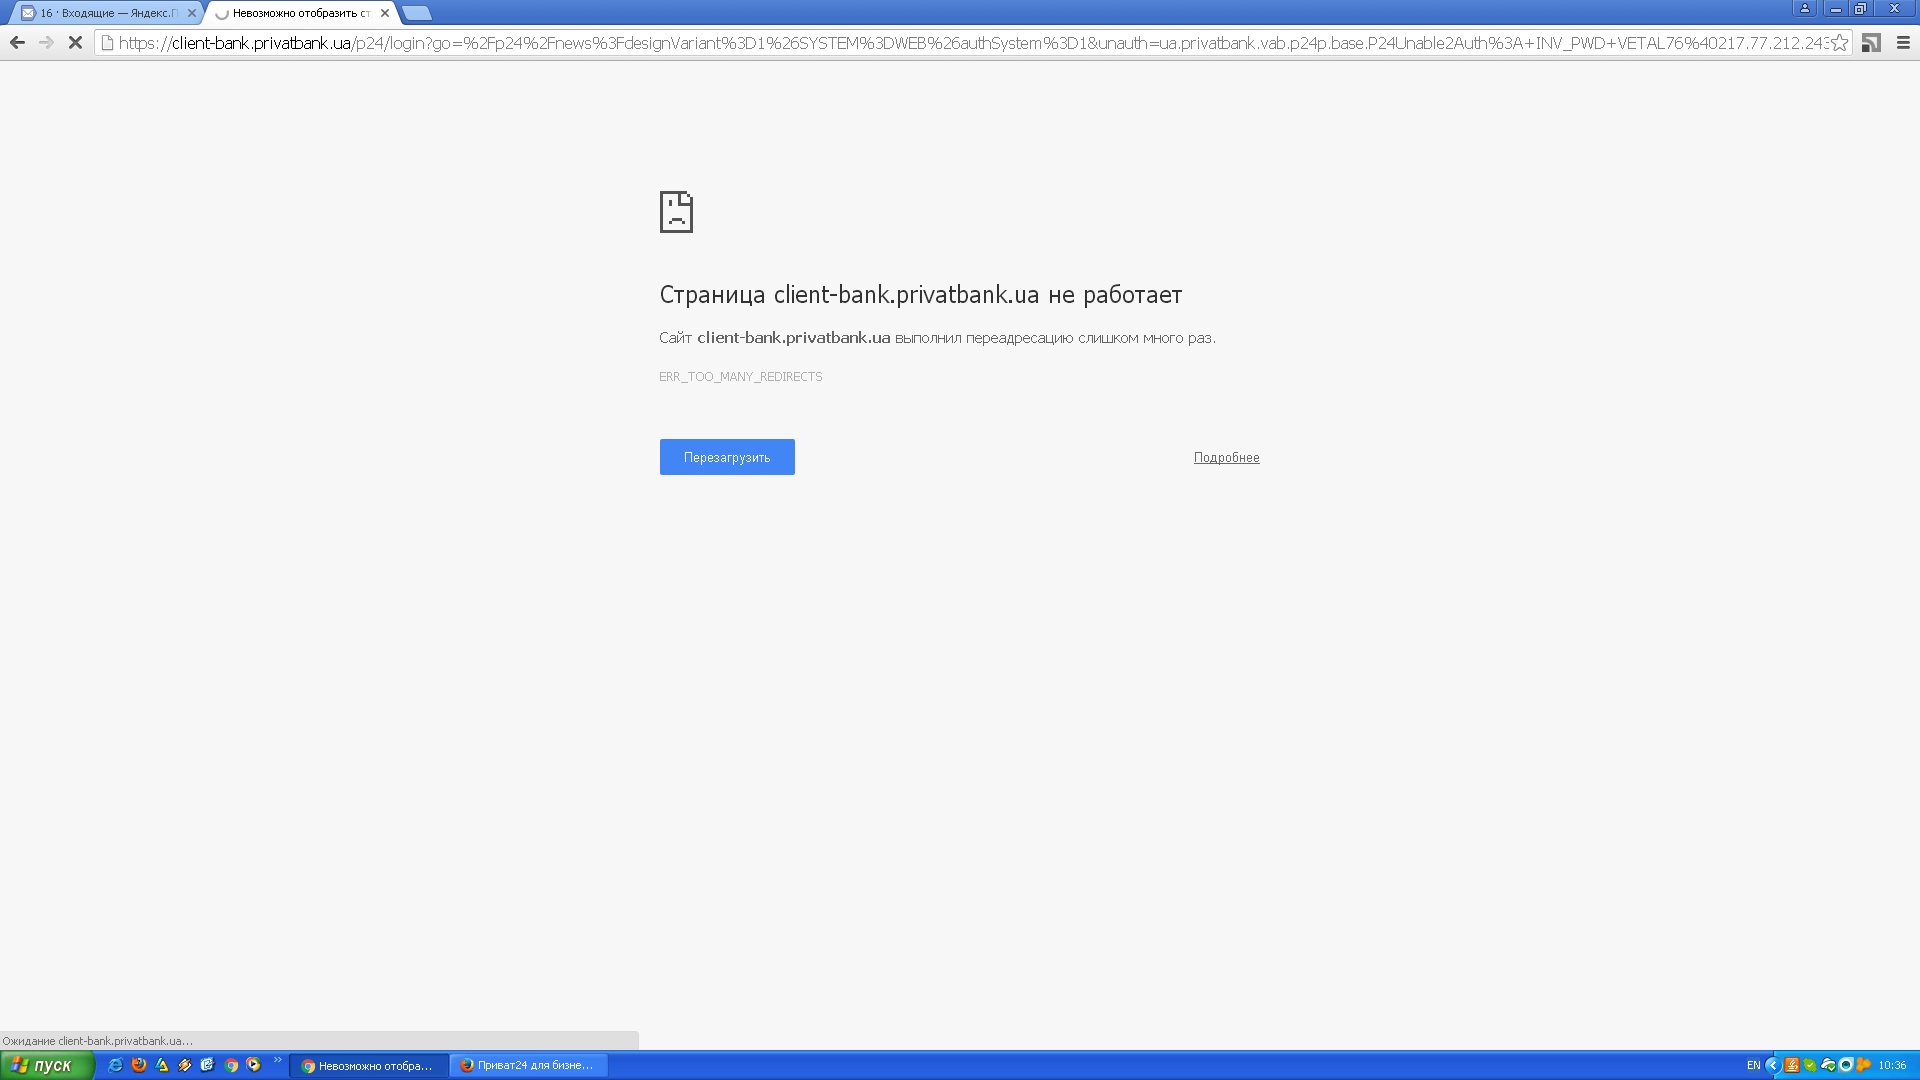The width and height of the screenshot is (1920, 1080).
Task: Switch to the Yandex inbox tab
Action: point(105,13)
